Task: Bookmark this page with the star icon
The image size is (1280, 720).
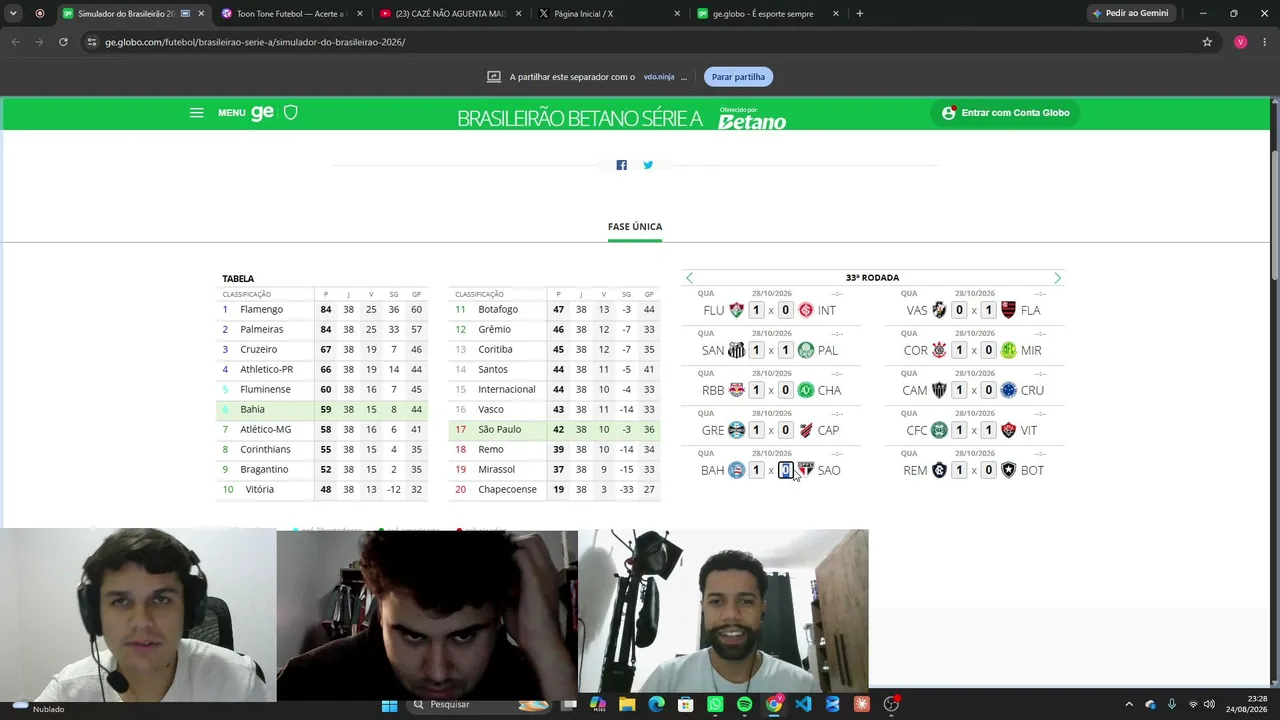Action: (x=1207, y=42)
